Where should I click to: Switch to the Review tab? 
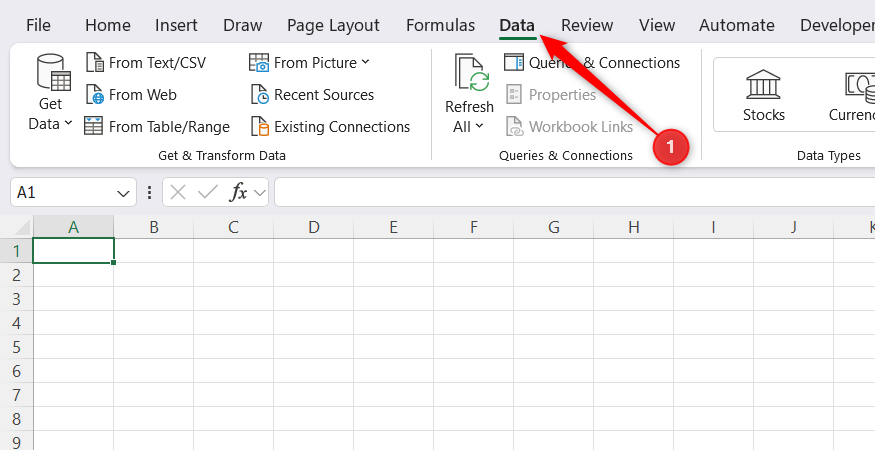click(x=587, y=25)
